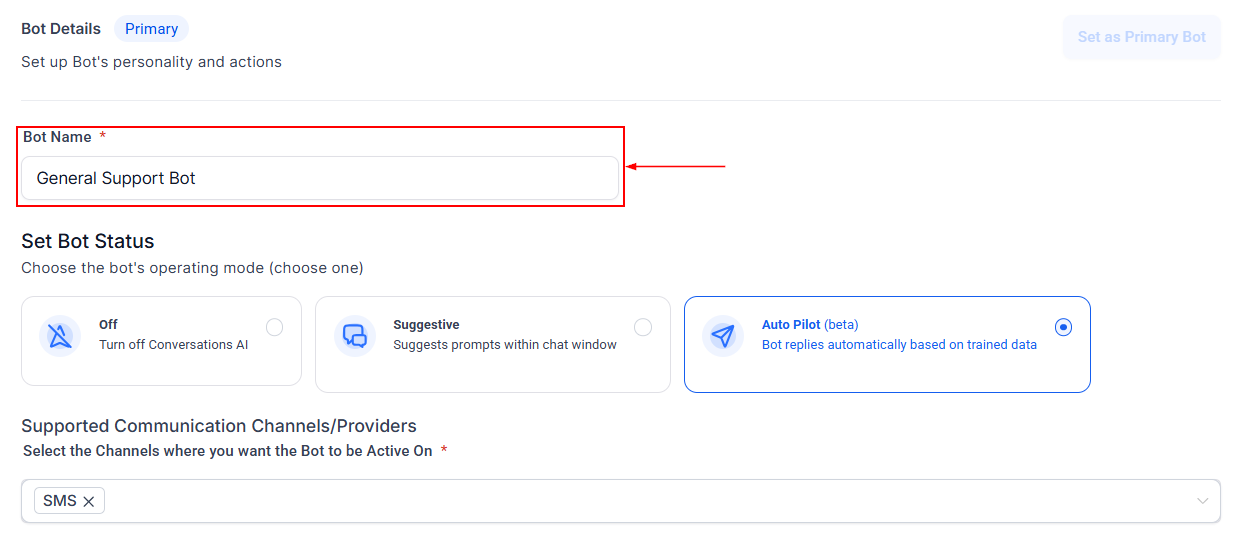Select the Auto Pilot radio button
The width and height of the screenshot is (1239, 541).
click(1064, 327)
